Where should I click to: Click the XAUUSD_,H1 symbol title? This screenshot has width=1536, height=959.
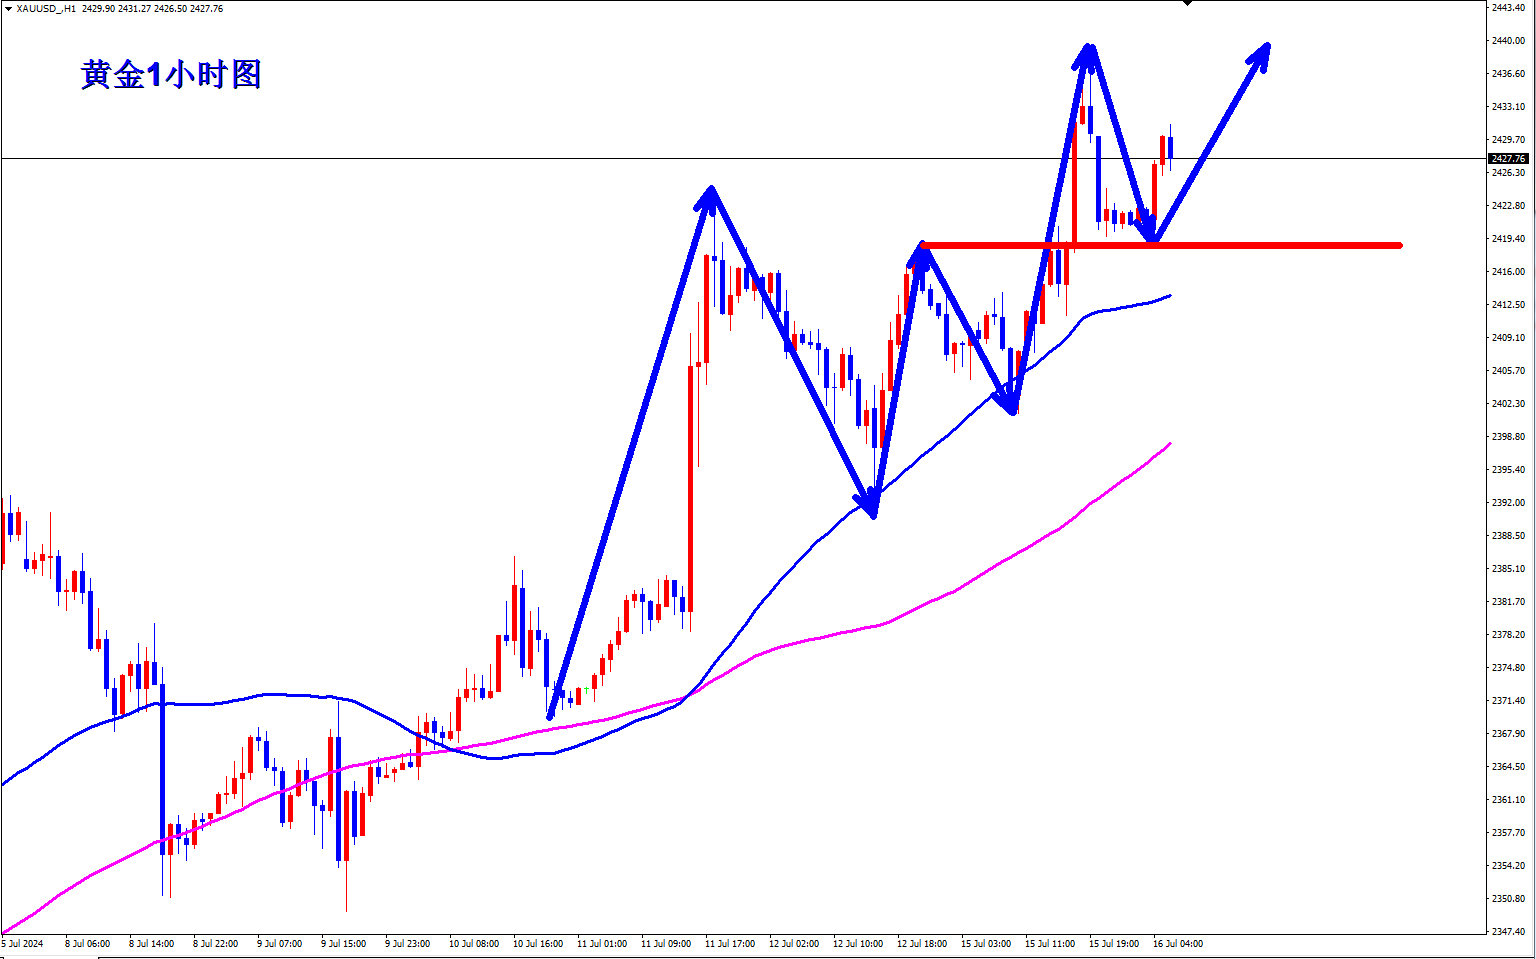pyautogui.click(x=46, y=8)
